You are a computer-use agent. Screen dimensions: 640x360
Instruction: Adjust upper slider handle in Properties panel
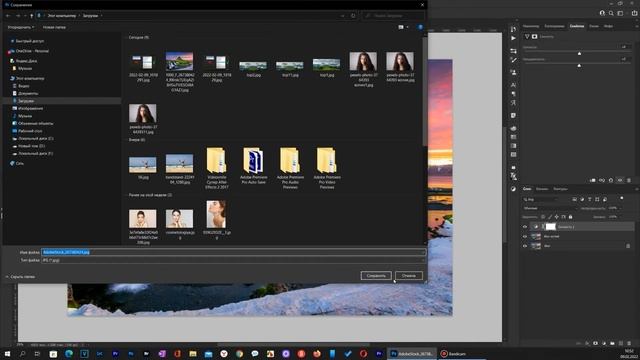coord(579,53)
